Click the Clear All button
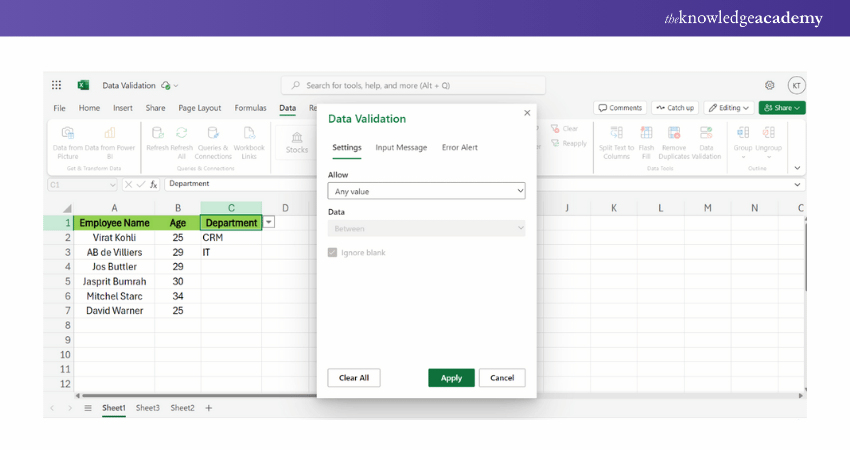Image resolution: width=850 pixels, height=450 pixels. coord(354,378)
